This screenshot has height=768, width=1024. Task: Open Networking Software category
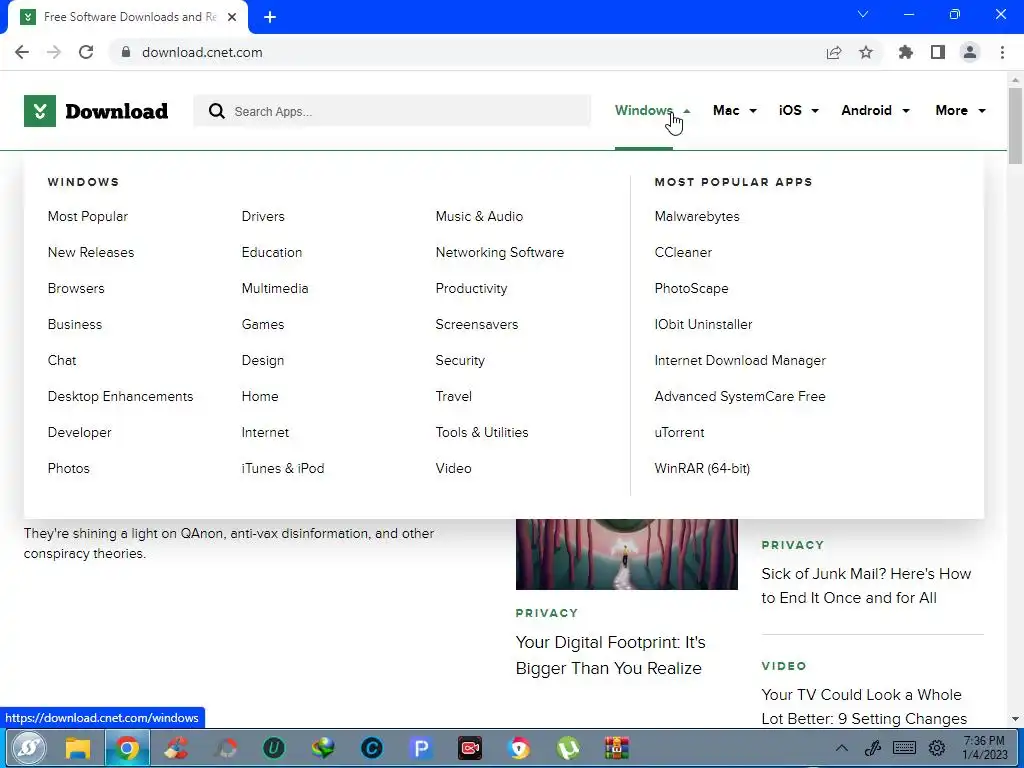click(500, 252)
